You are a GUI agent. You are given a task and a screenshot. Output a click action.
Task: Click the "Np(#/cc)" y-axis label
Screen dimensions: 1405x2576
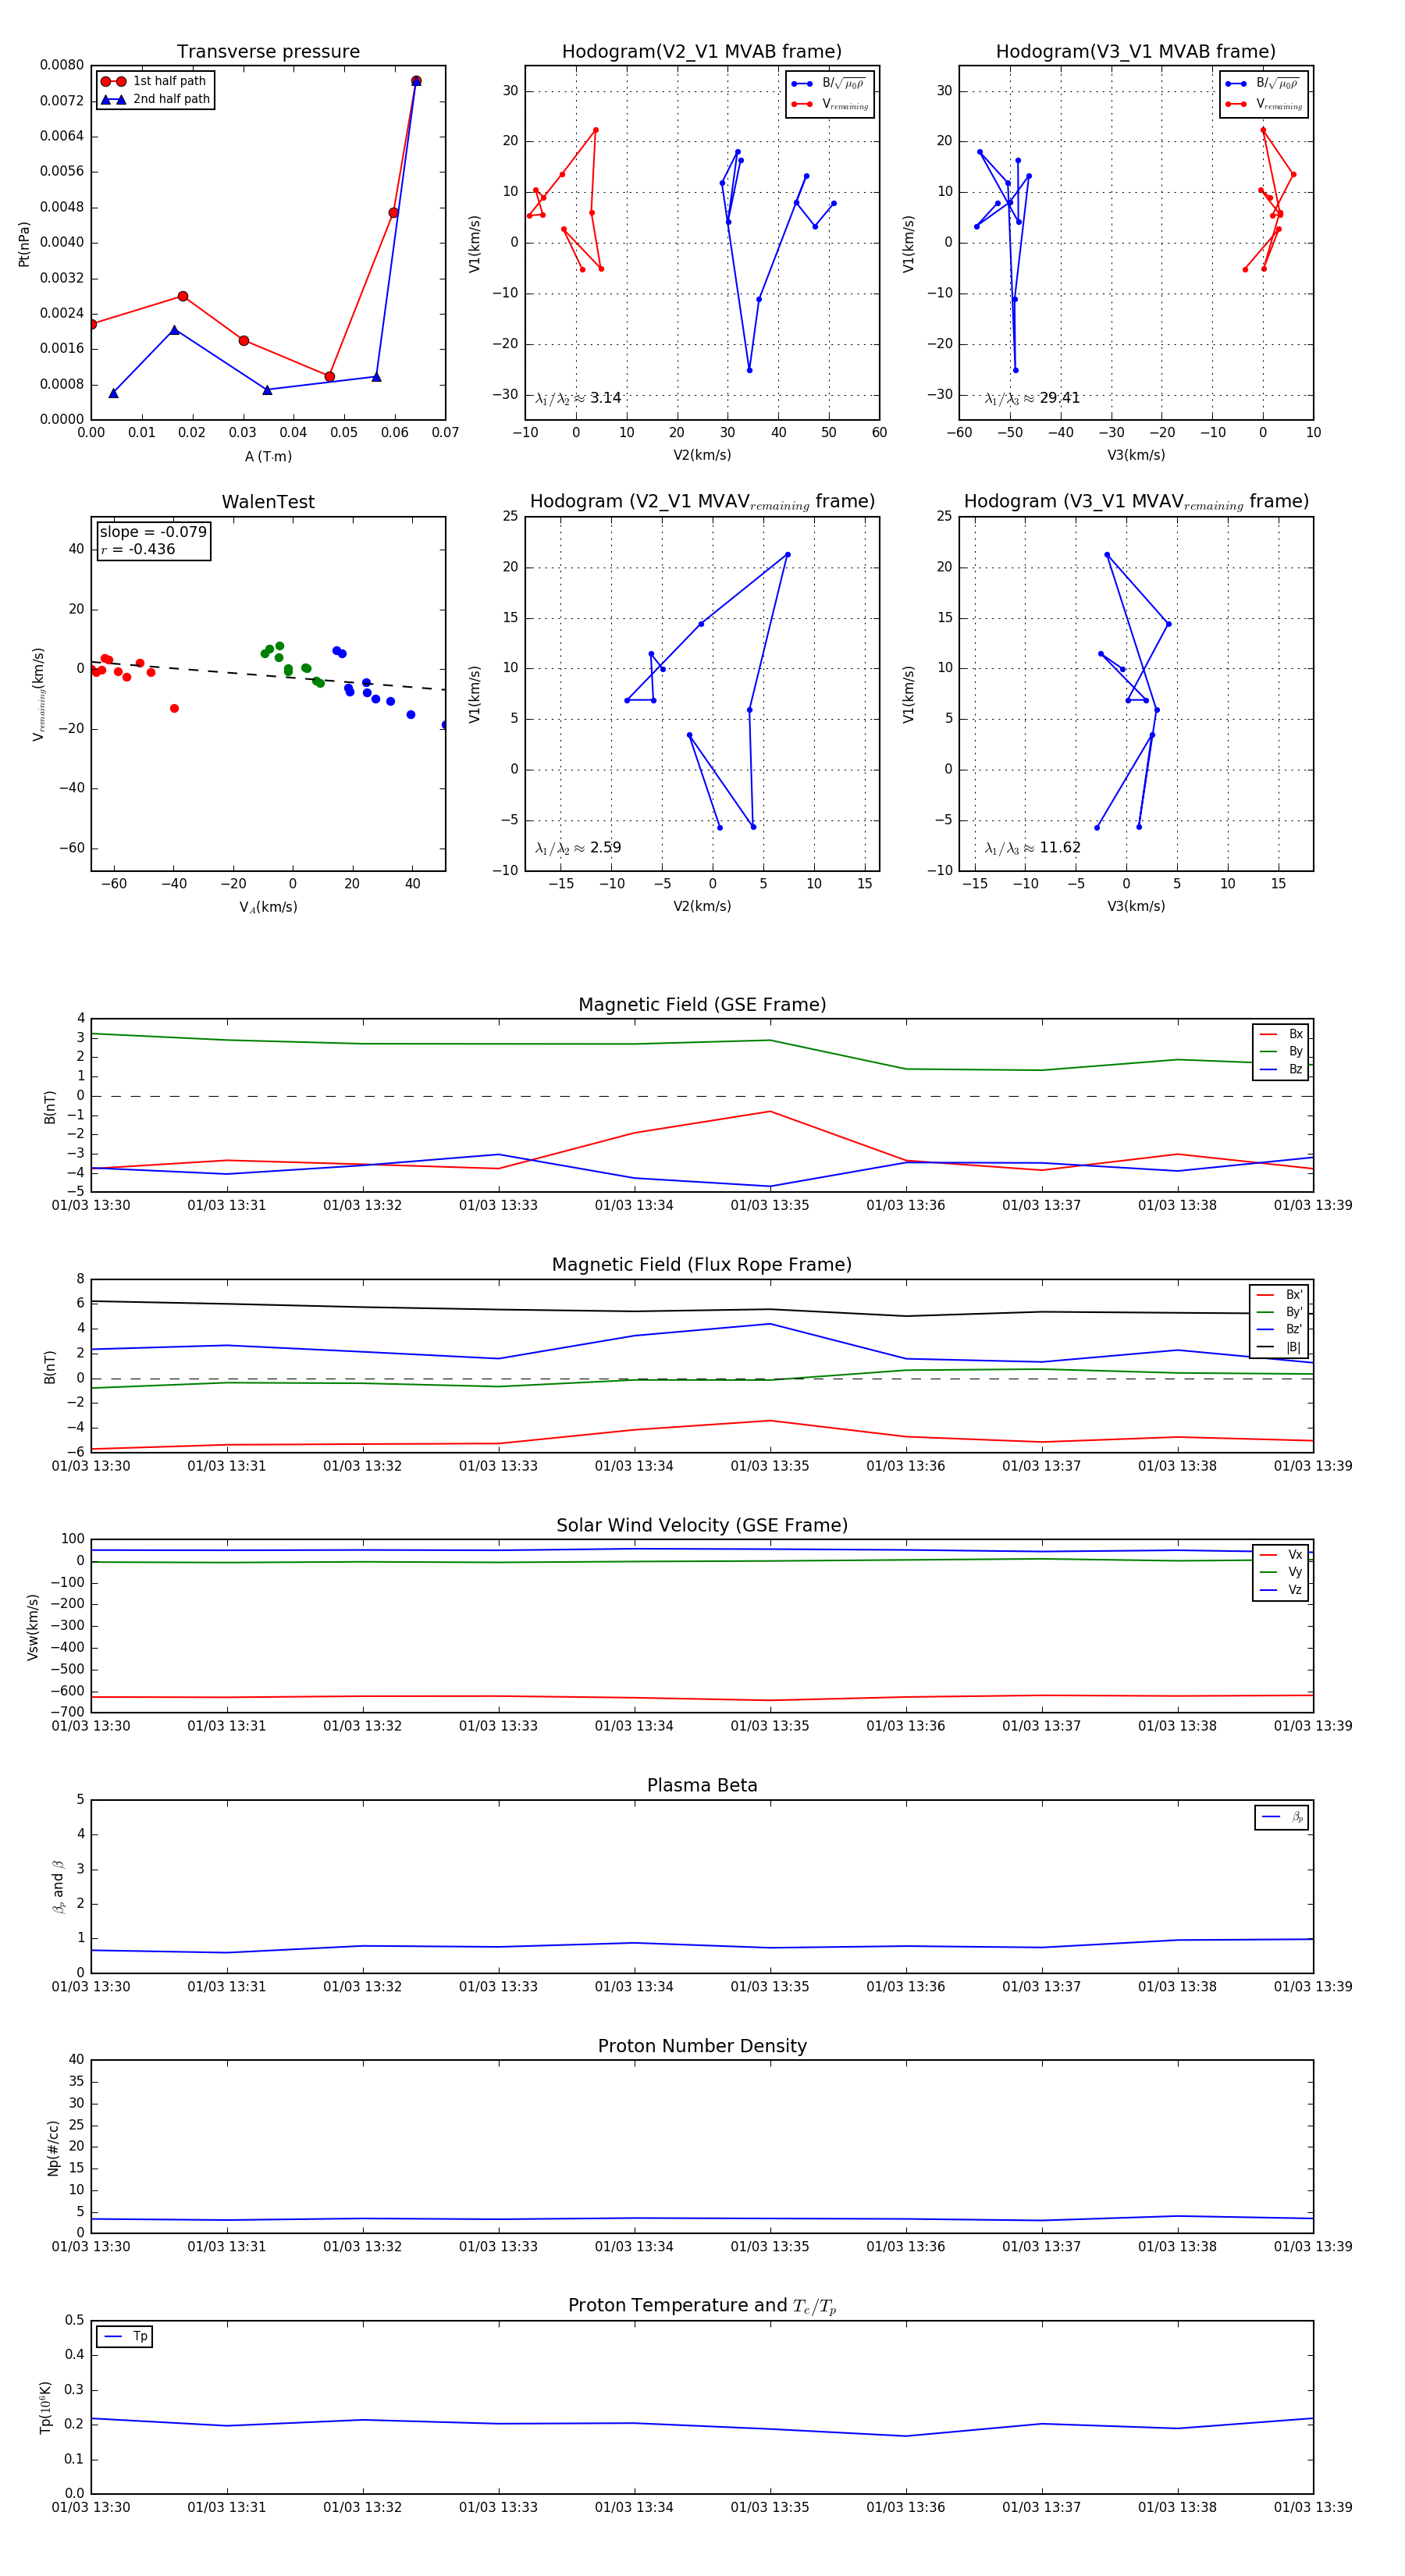click(53, 2148)
